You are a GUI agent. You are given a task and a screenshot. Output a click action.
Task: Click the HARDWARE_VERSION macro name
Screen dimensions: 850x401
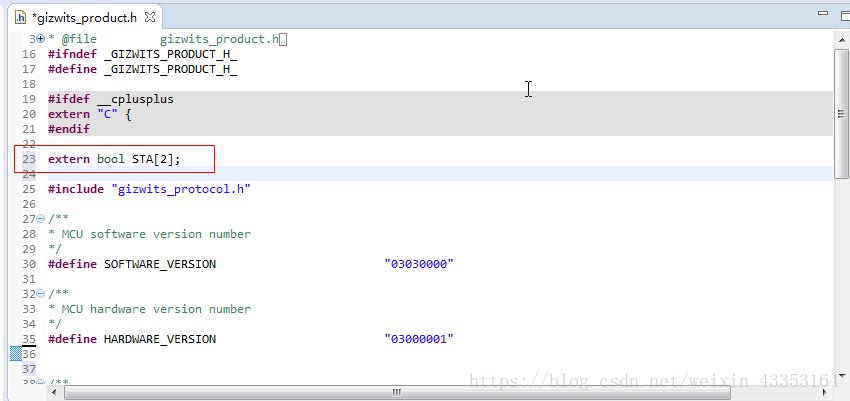click(x=160, y=339)
